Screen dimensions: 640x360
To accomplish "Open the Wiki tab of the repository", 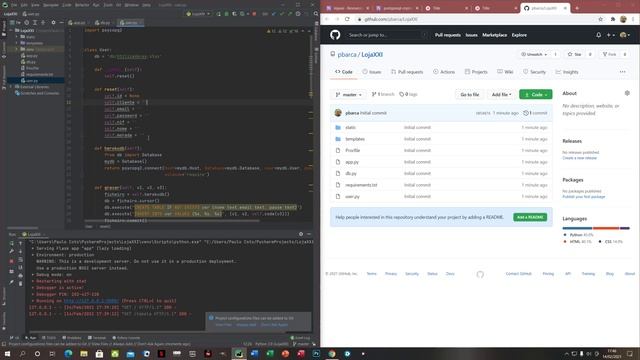I will (x=505, y=72).
